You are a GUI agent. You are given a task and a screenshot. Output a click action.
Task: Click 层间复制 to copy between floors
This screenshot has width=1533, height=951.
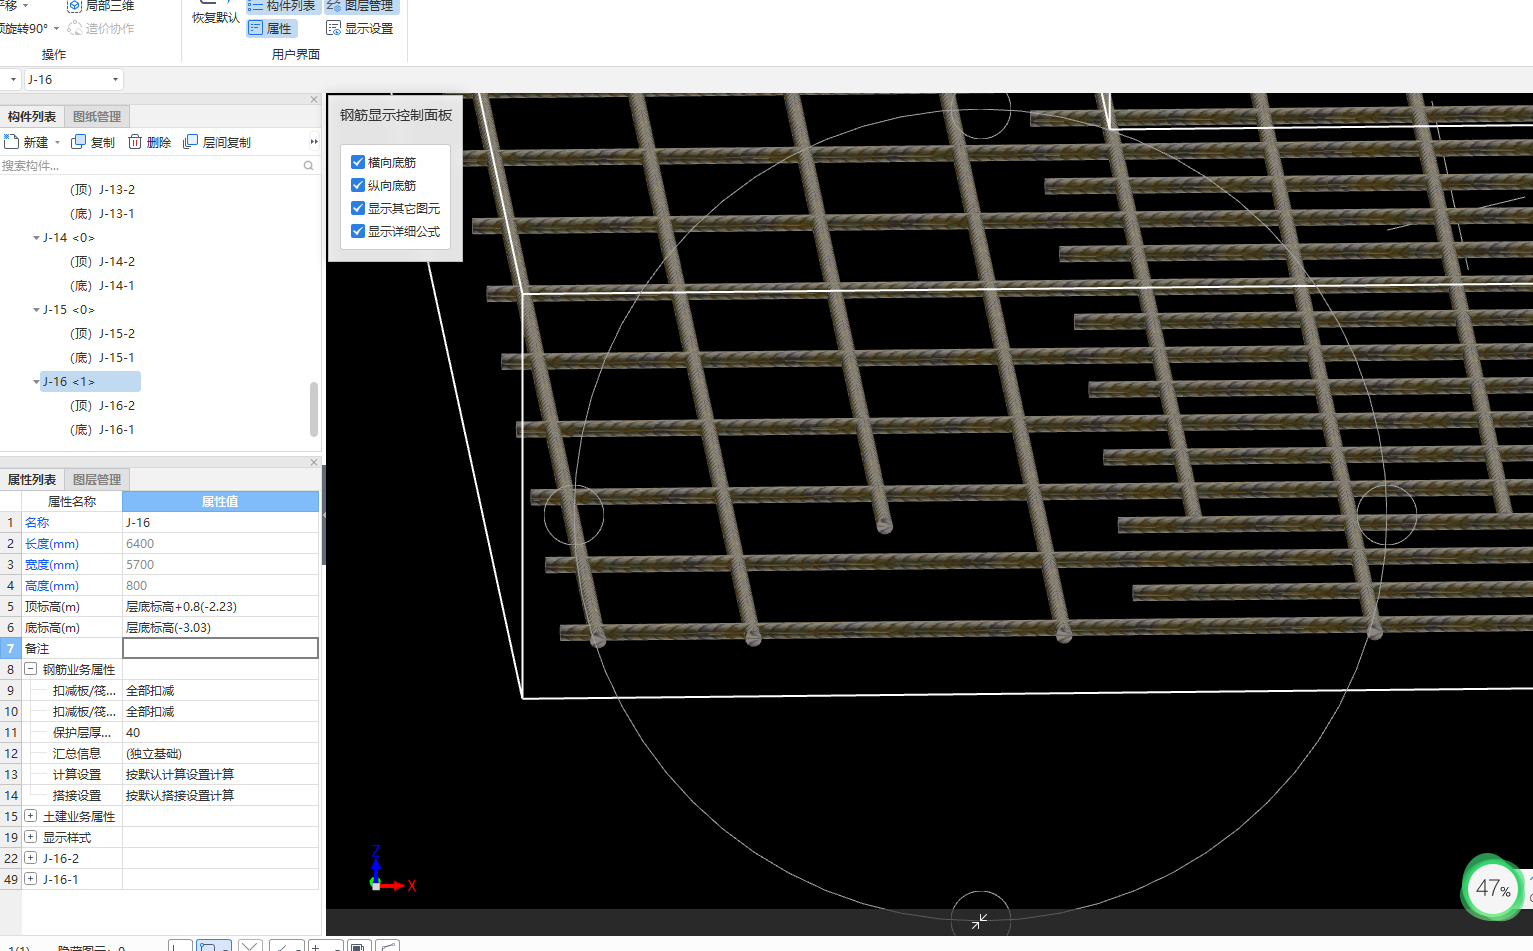click(x=217, y=142)
